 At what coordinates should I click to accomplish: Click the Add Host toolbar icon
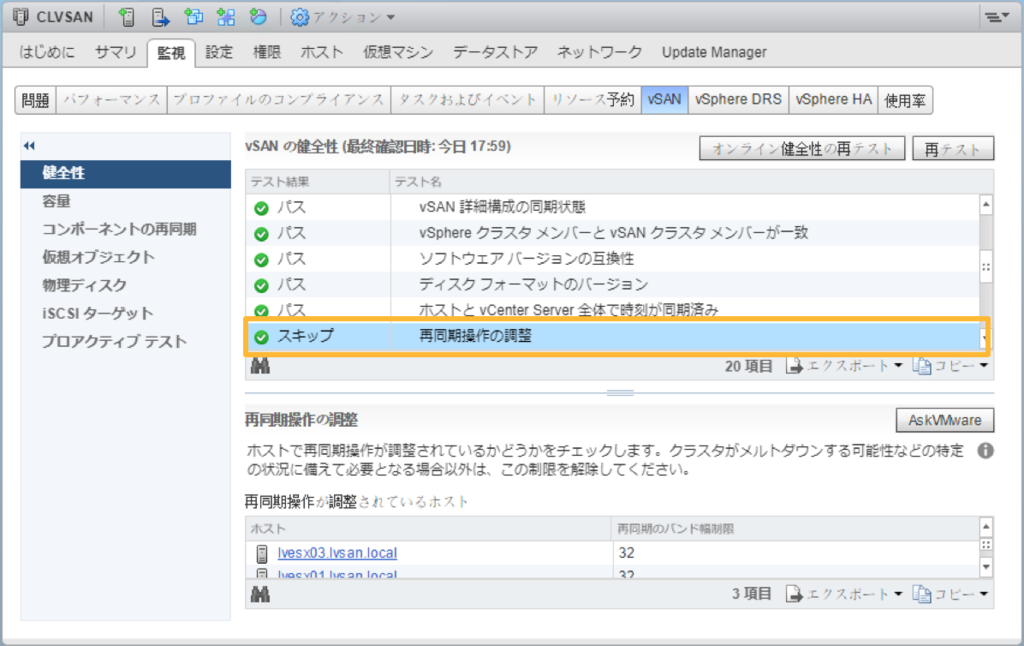point(127,17)
